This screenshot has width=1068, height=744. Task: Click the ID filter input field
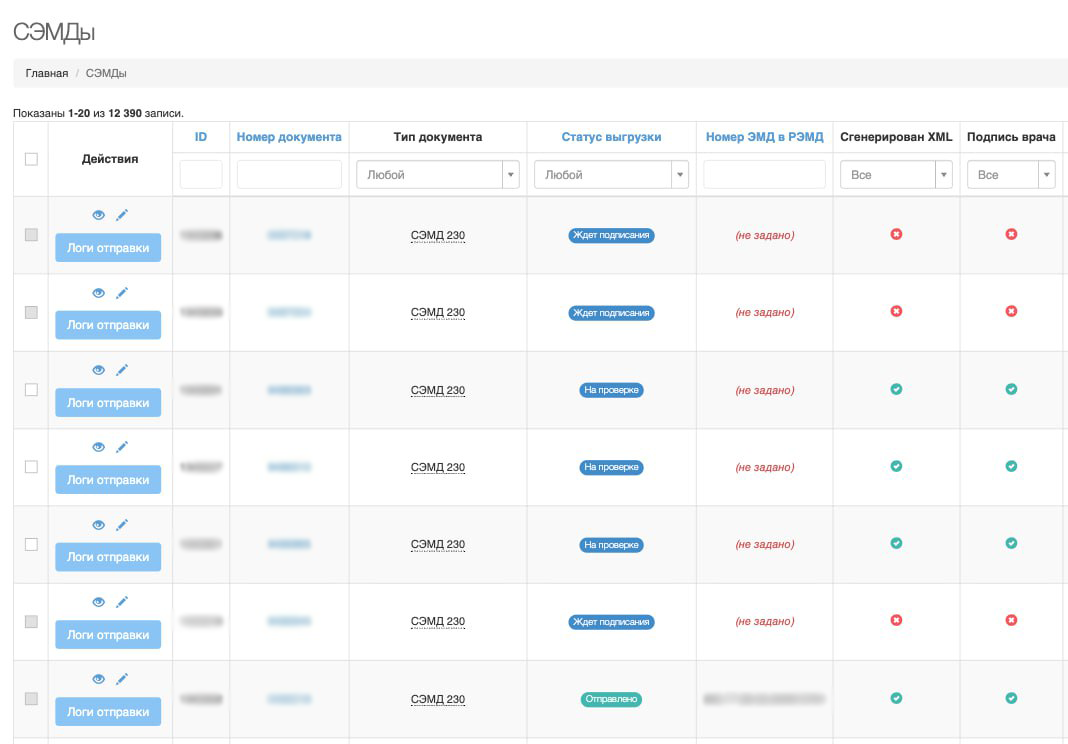pos(201,175)
